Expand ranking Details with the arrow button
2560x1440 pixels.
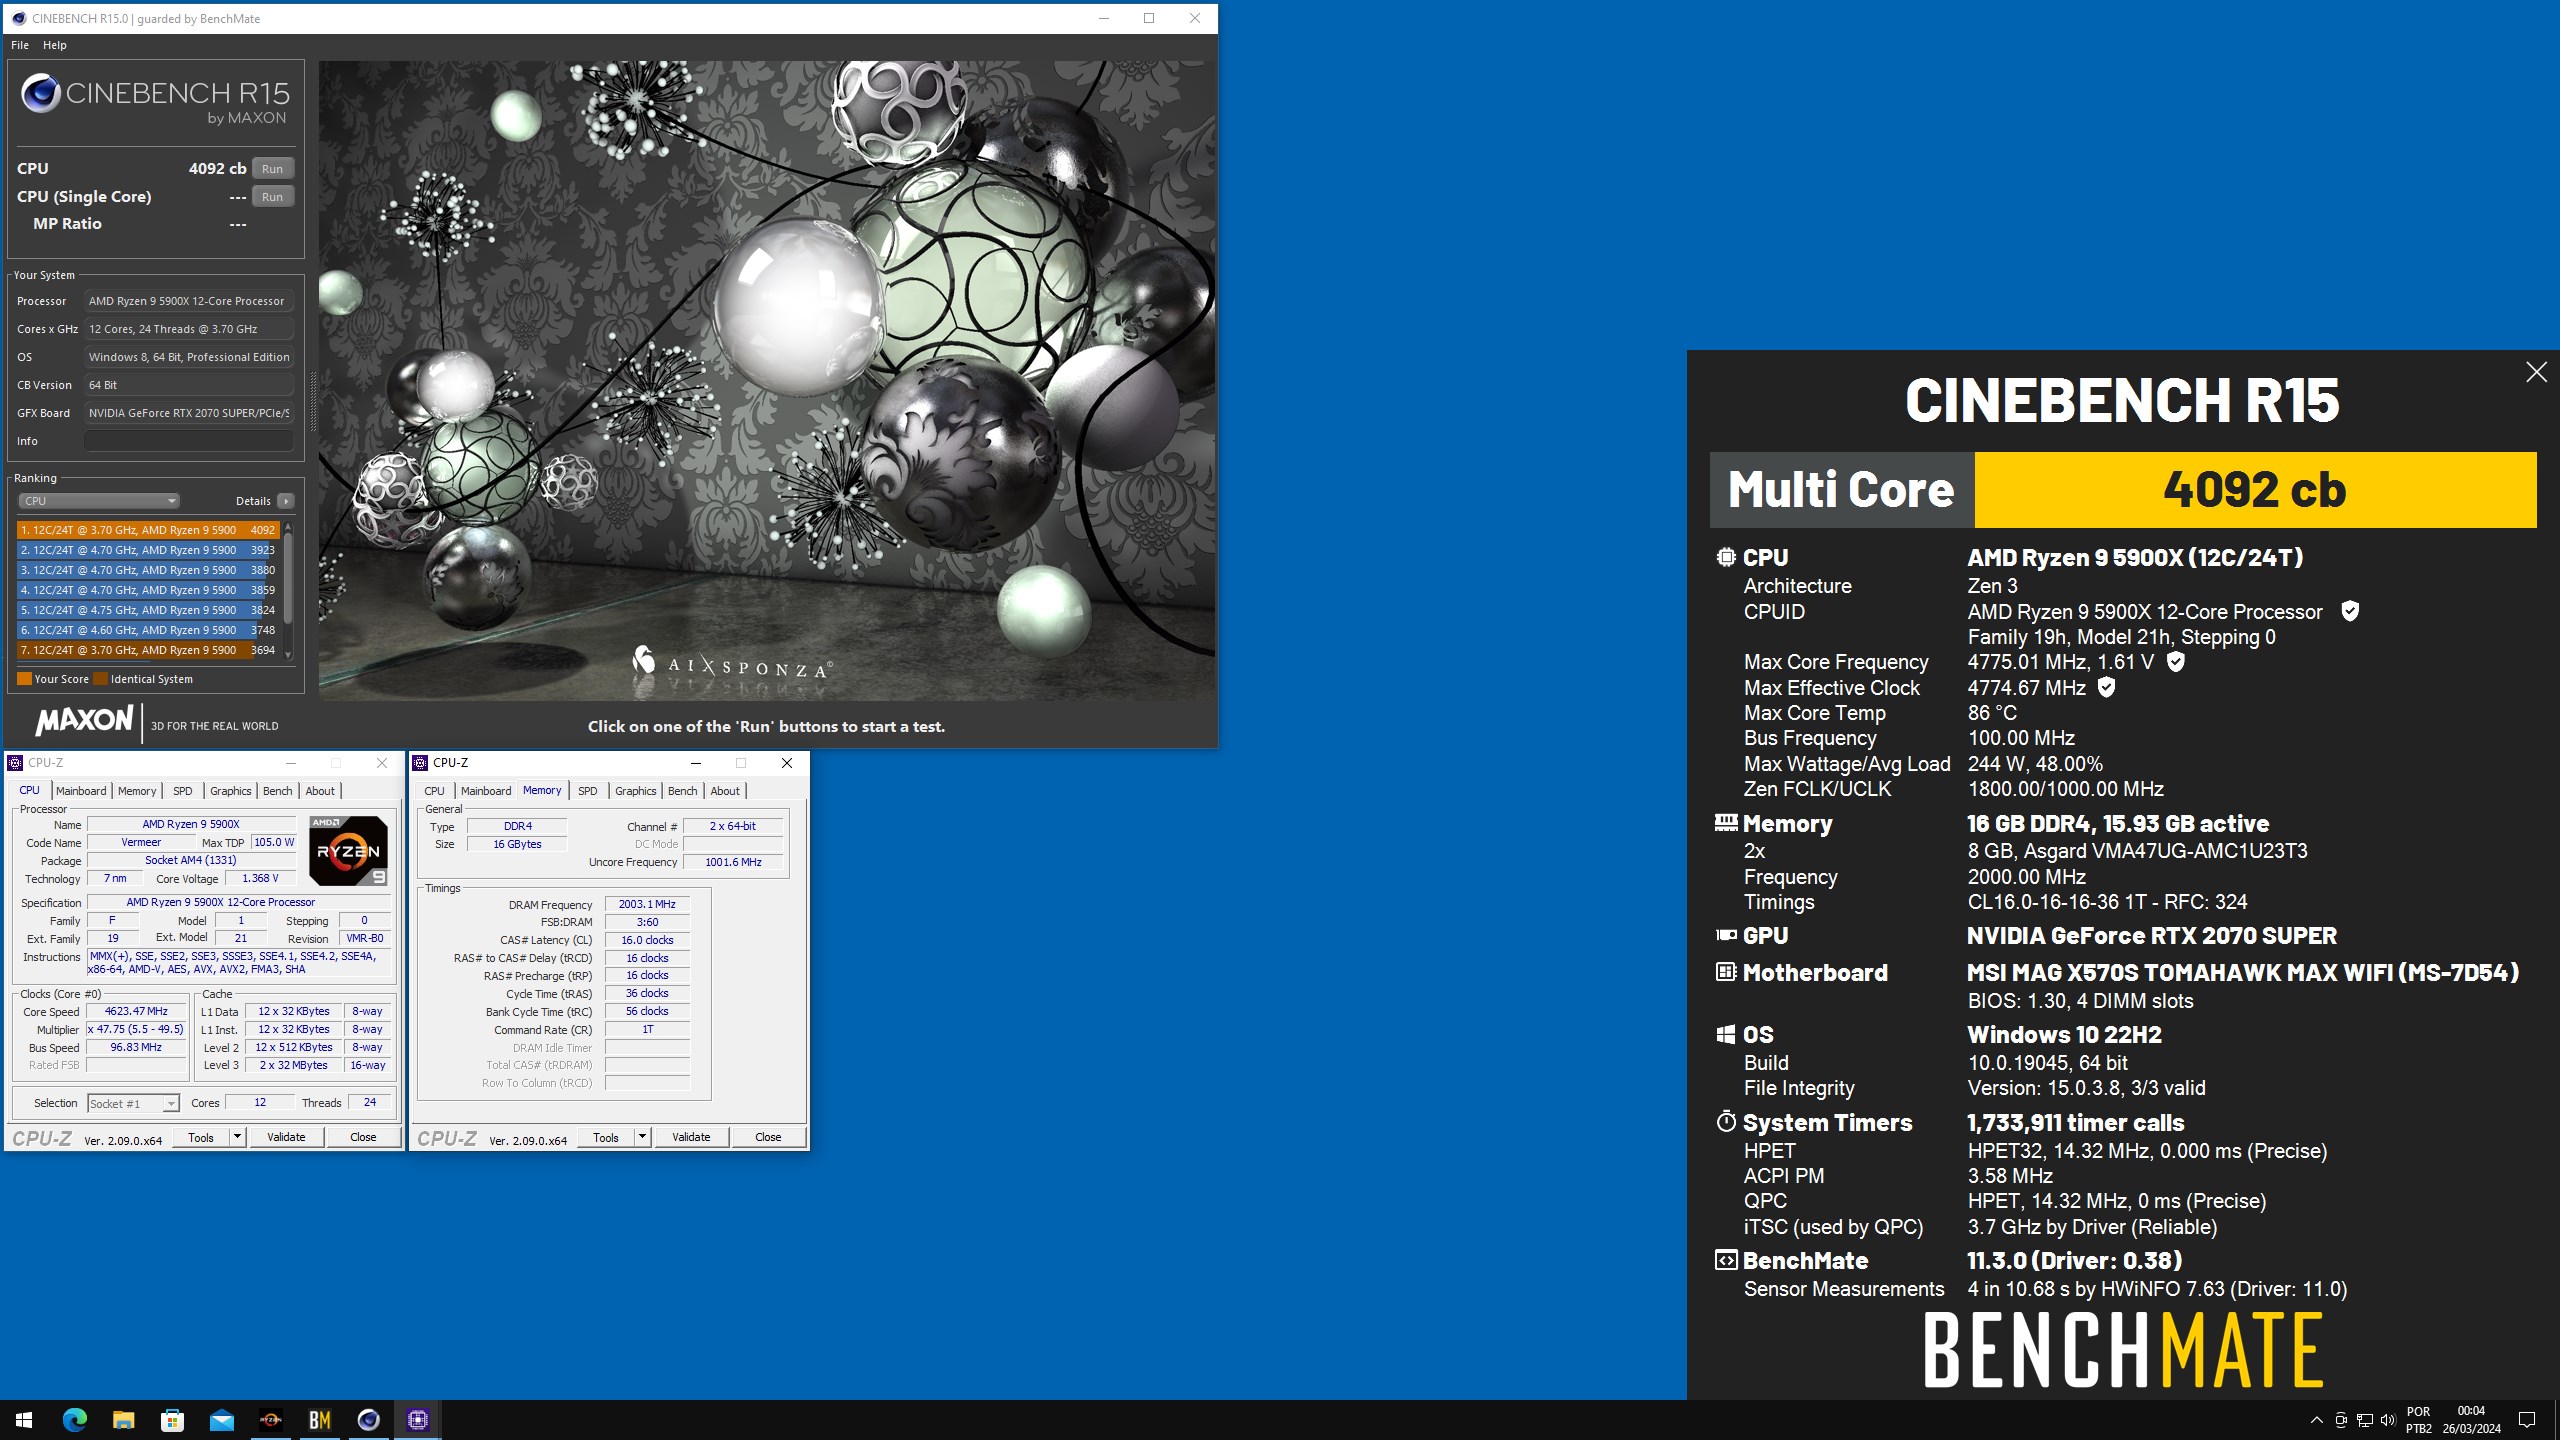pos(286,501)
